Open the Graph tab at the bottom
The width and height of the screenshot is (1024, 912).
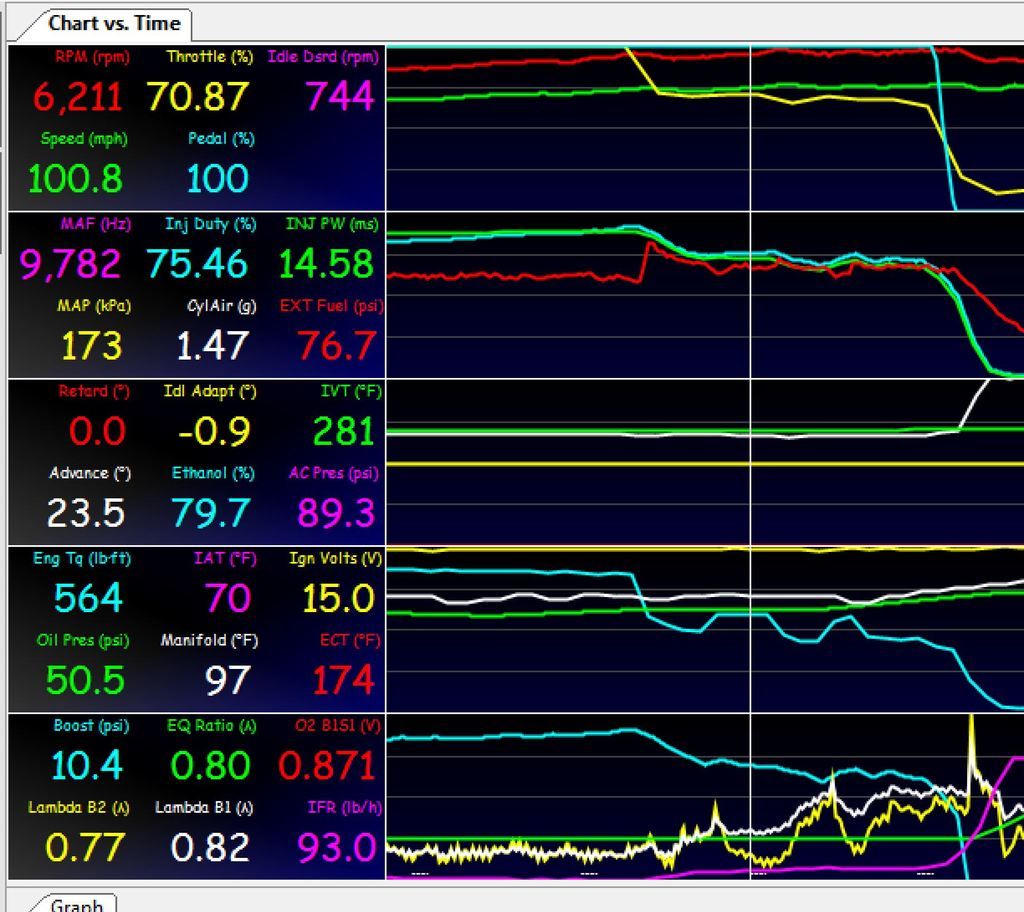pos(76,904)
